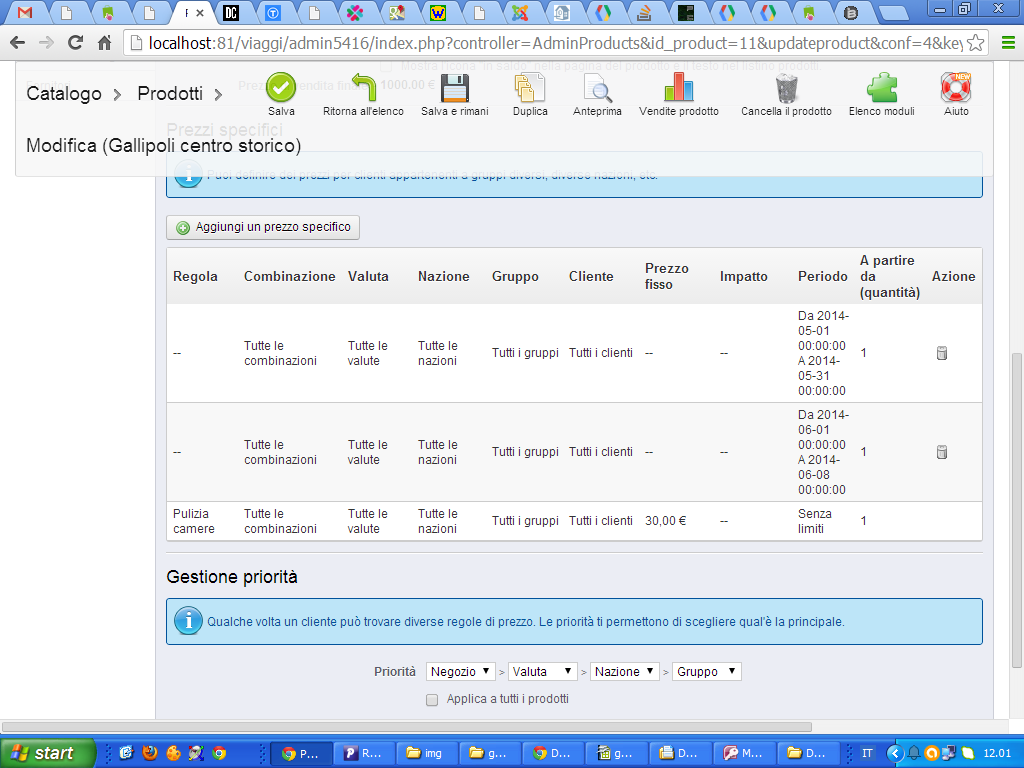
Task: Launch Chrome from the quick launch bar
Action: [219, 753]
